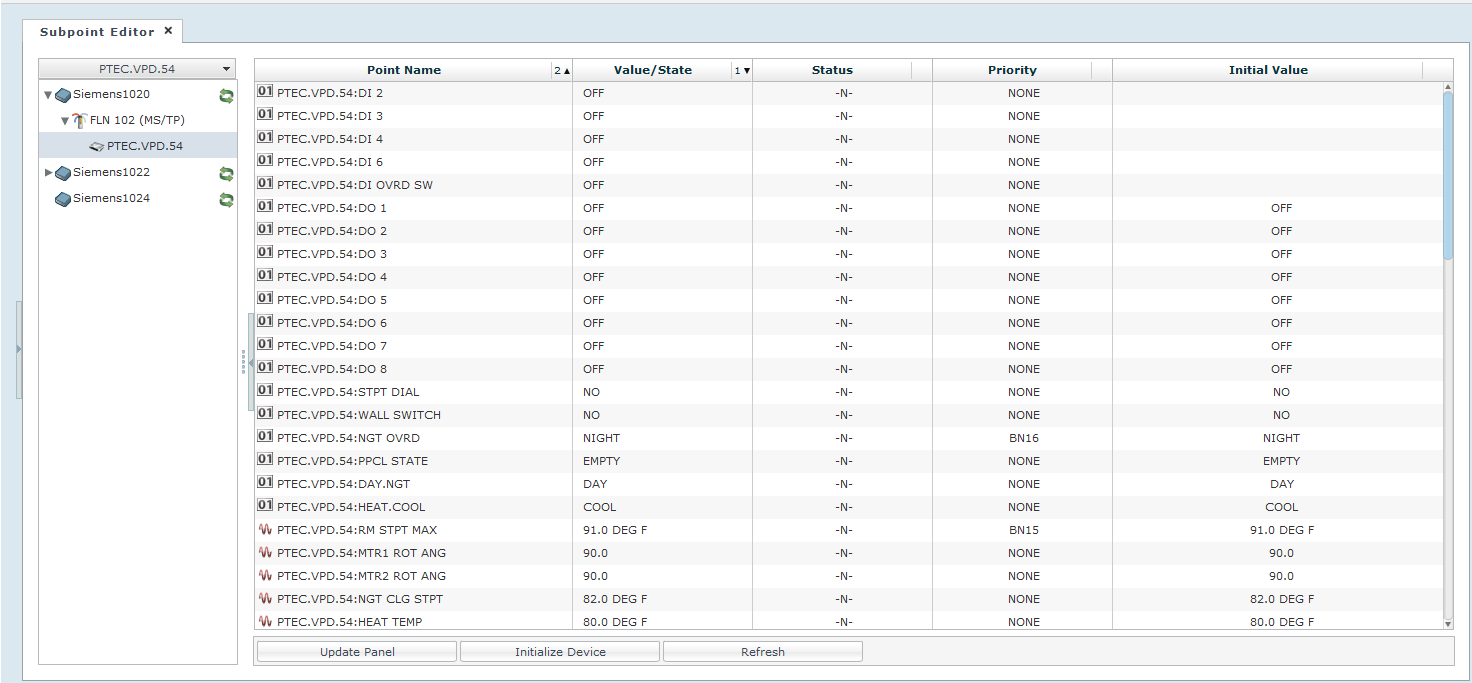
Task: Click the Initialize Device button
Action: (560, 652)
